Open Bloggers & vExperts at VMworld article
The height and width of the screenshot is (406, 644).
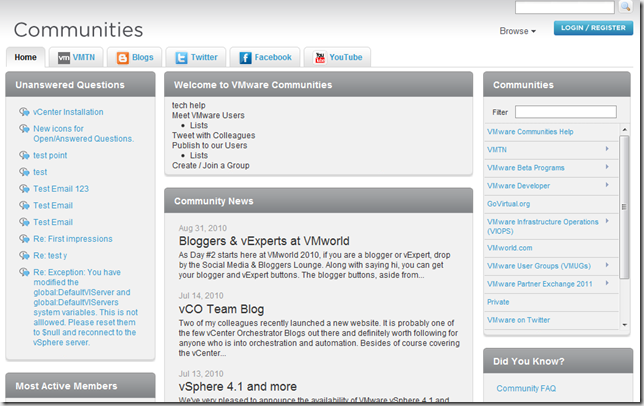(x=264, y=241)
